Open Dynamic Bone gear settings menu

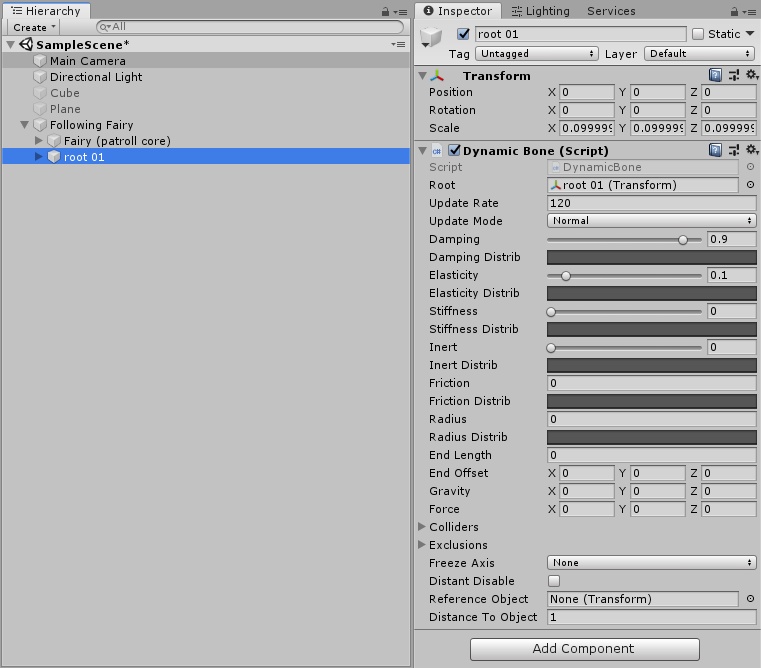click(x=752, y=150)
